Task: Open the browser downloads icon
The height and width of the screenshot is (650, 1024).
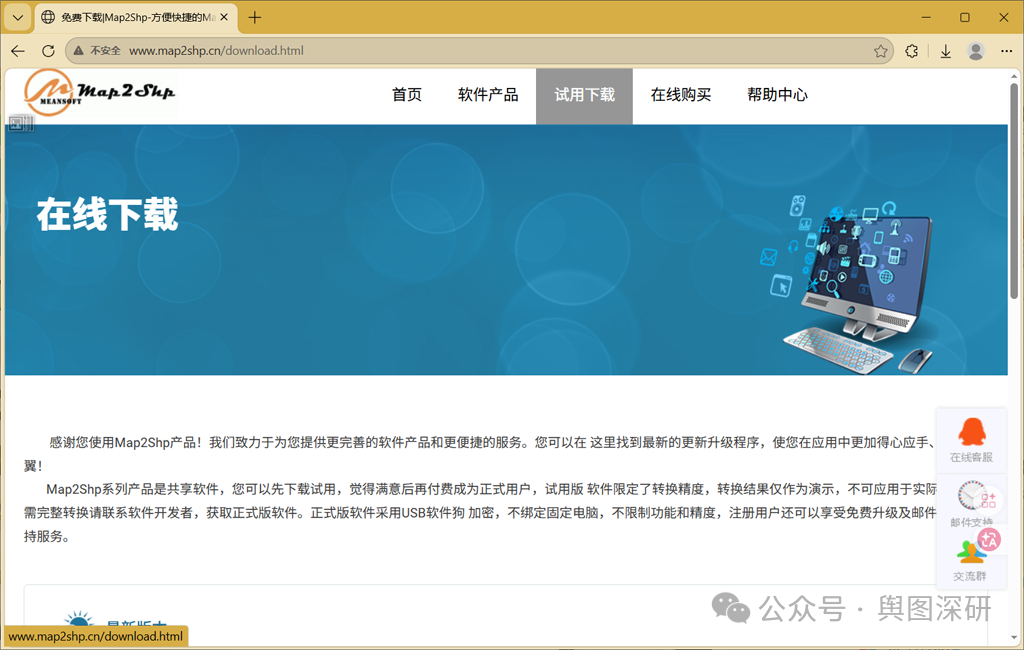Action: click(x=946, y=51)
